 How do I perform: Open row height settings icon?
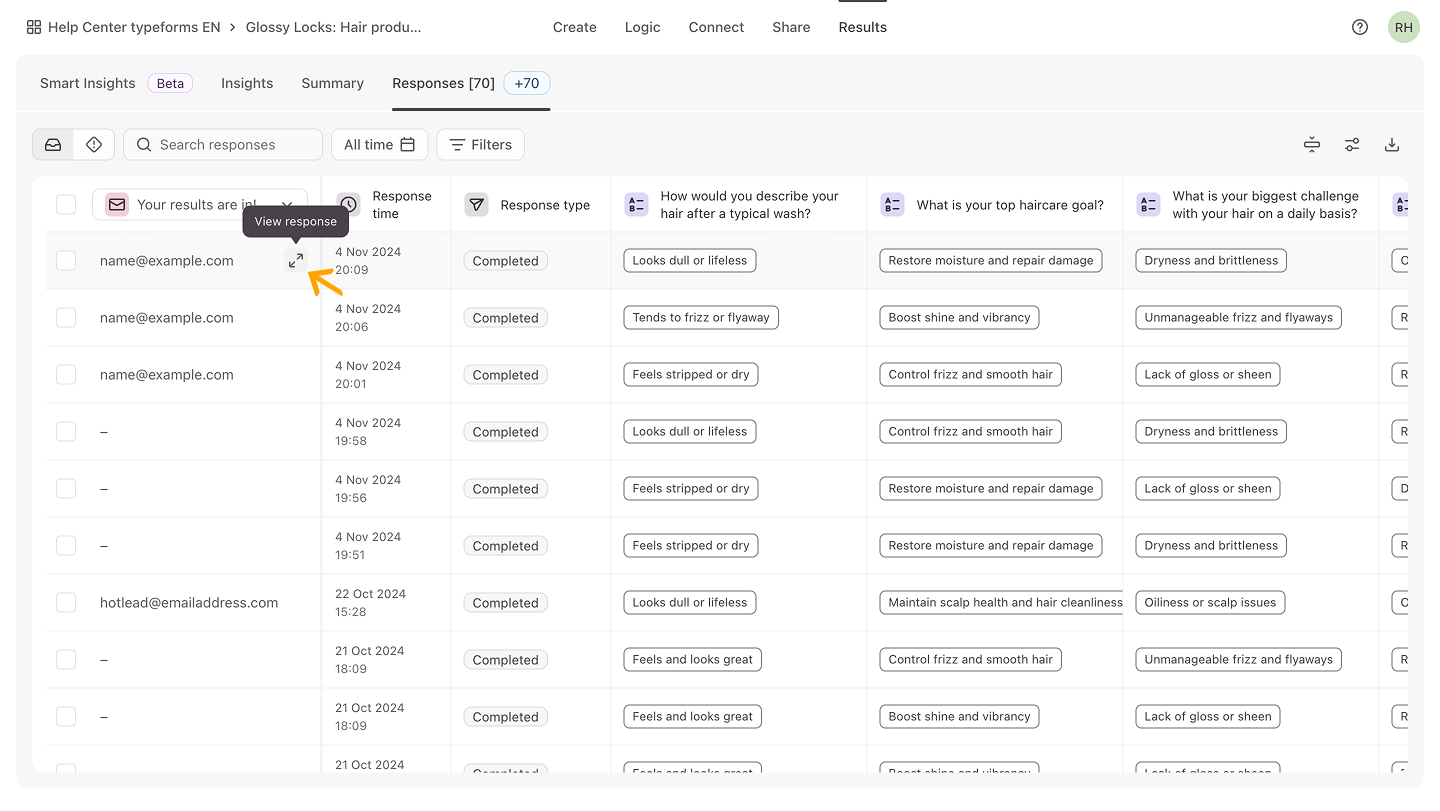pos(1312,145)
